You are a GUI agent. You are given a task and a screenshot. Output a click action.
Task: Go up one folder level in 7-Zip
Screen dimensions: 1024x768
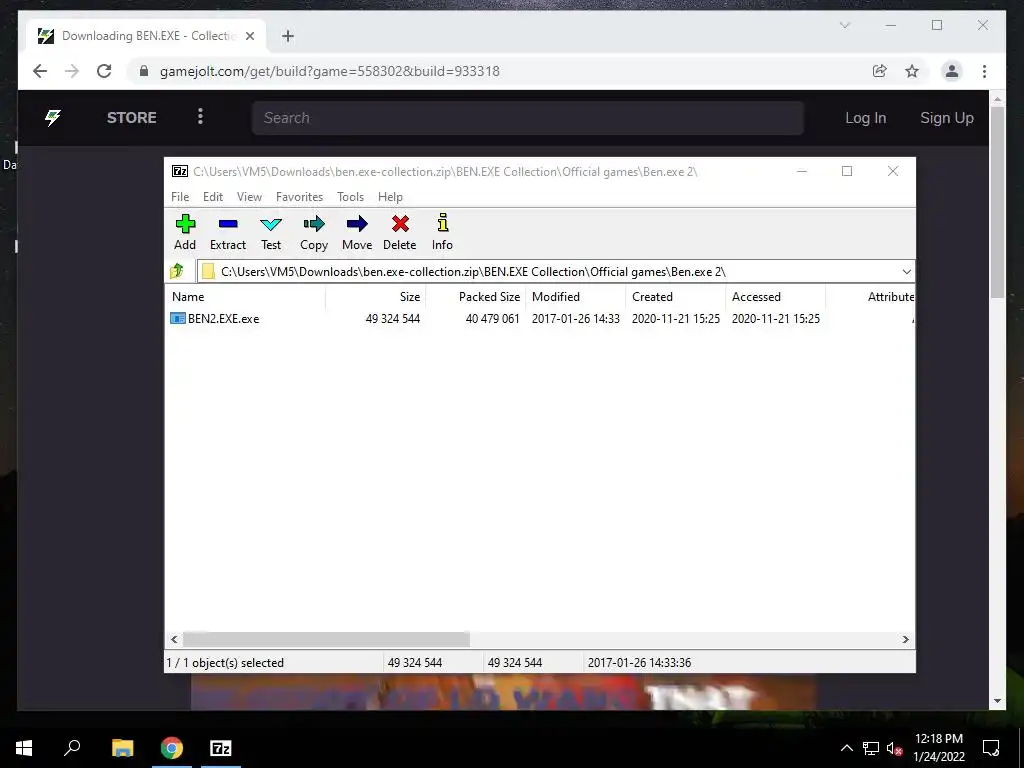(177, 271)
